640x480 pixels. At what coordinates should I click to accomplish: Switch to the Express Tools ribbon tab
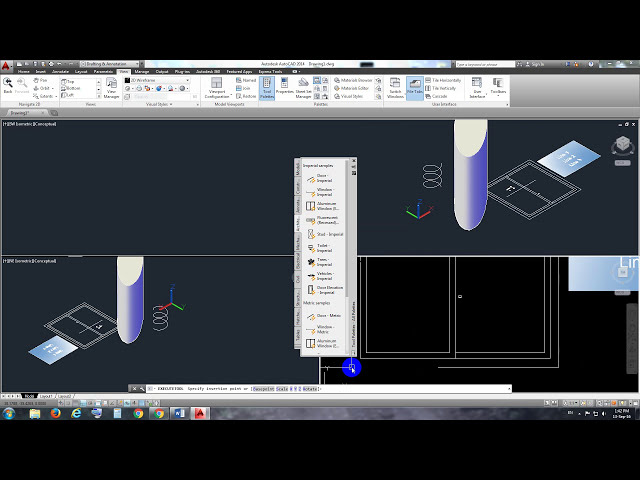coord(270,71)
